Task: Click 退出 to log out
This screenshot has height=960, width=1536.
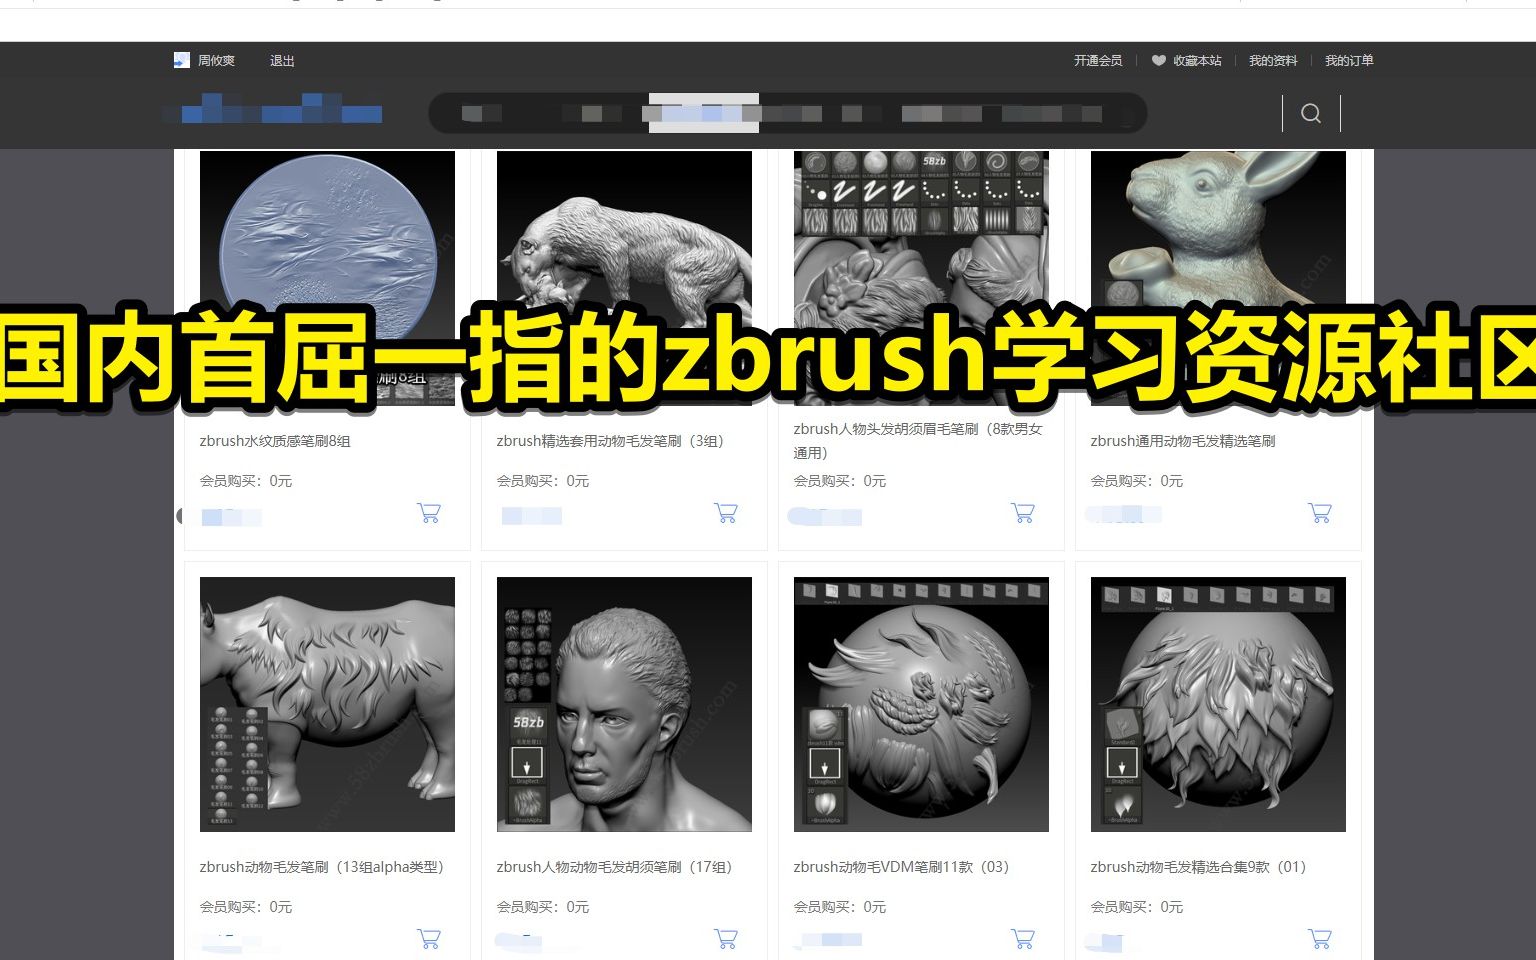Action: (282, 61)
